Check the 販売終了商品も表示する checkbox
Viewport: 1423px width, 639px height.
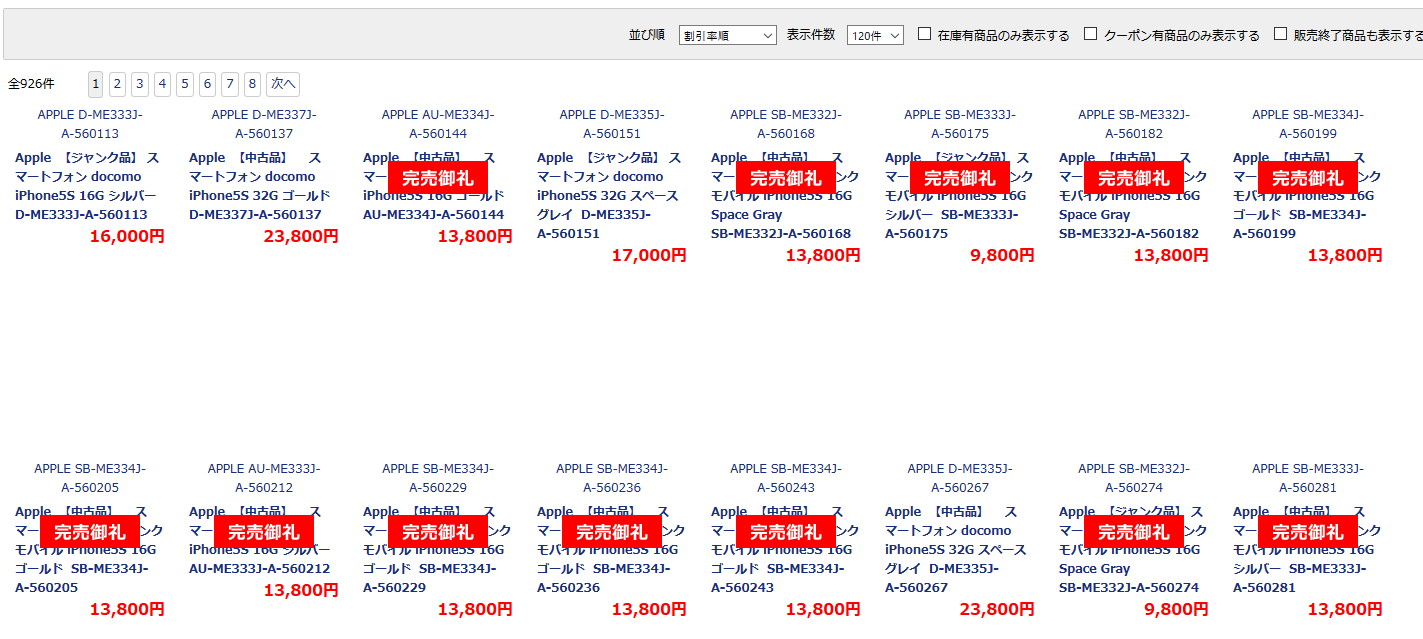click(x=1281, y=34)
